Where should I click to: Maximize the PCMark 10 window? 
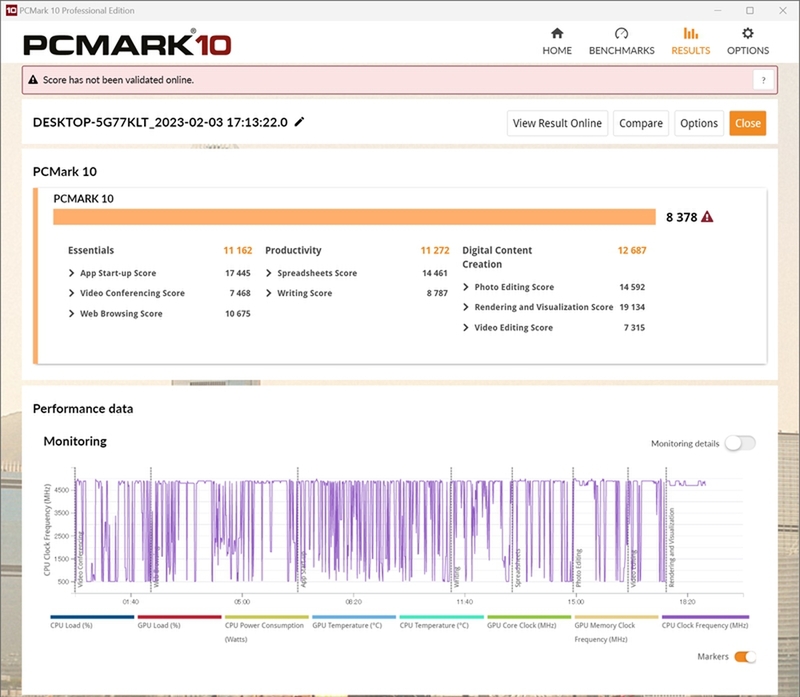pyautogui.click(x=749, y=10)
